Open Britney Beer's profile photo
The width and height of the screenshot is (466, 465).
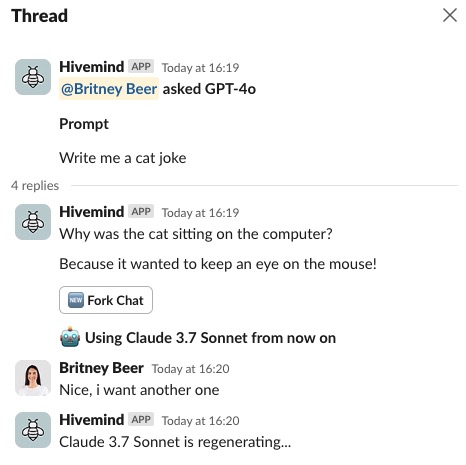pyautogui.click(x=33, y=378)
